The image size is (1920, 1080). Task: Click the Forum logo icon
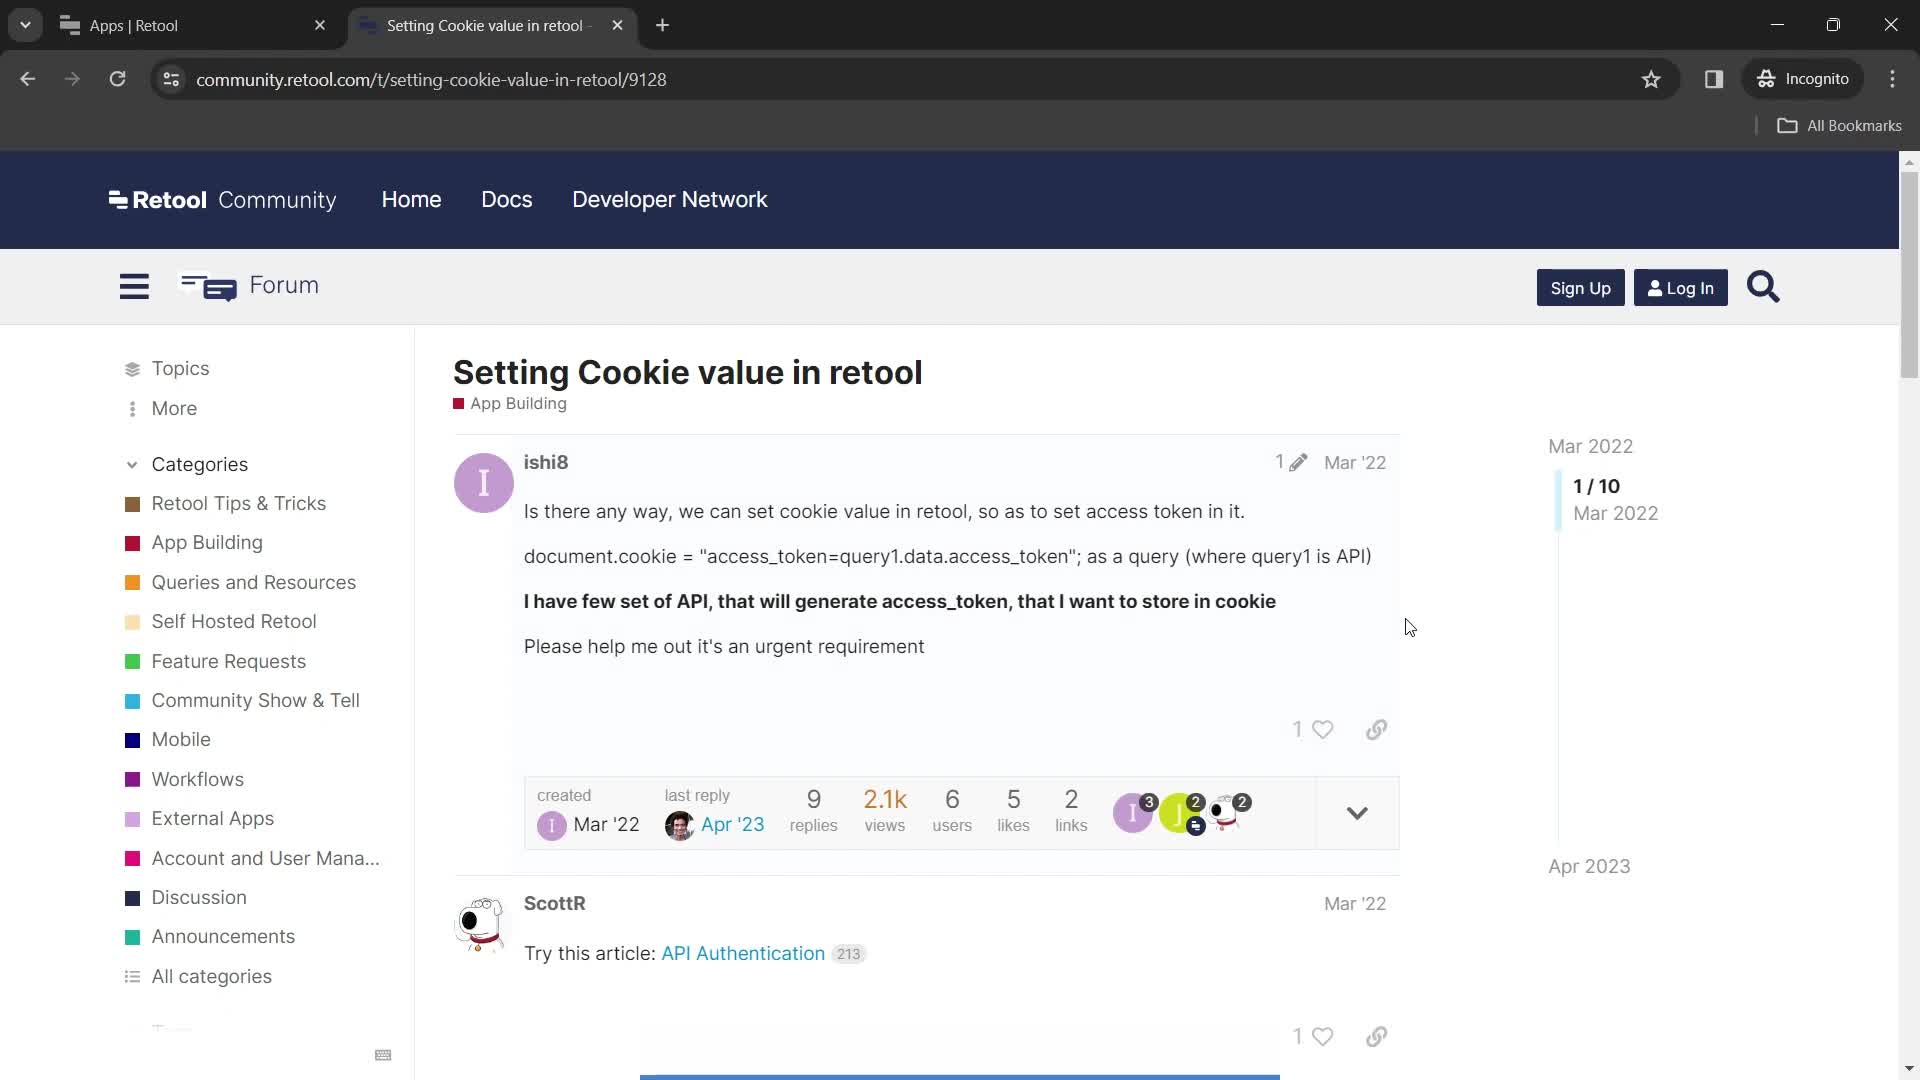click(208, 287)
